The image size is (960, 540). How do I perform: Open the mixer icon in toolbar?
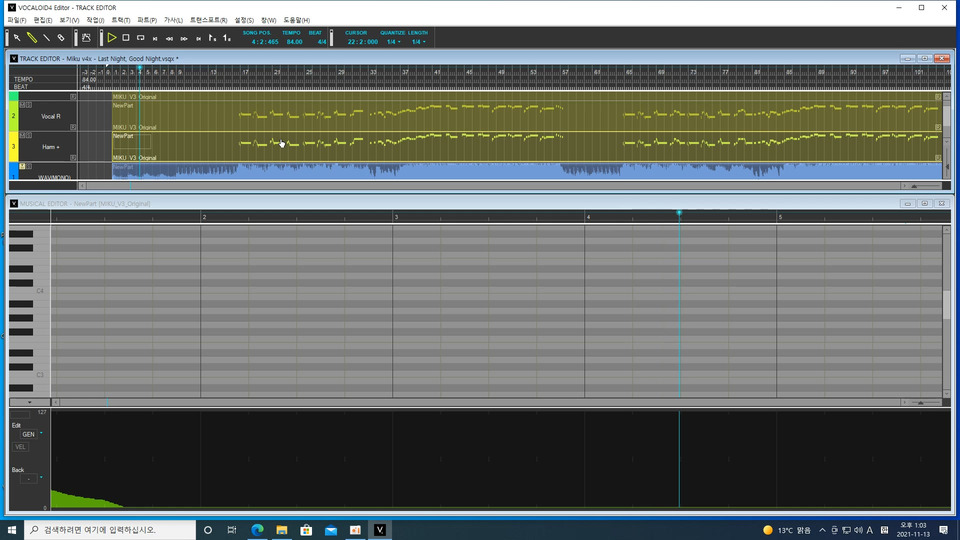86,38
